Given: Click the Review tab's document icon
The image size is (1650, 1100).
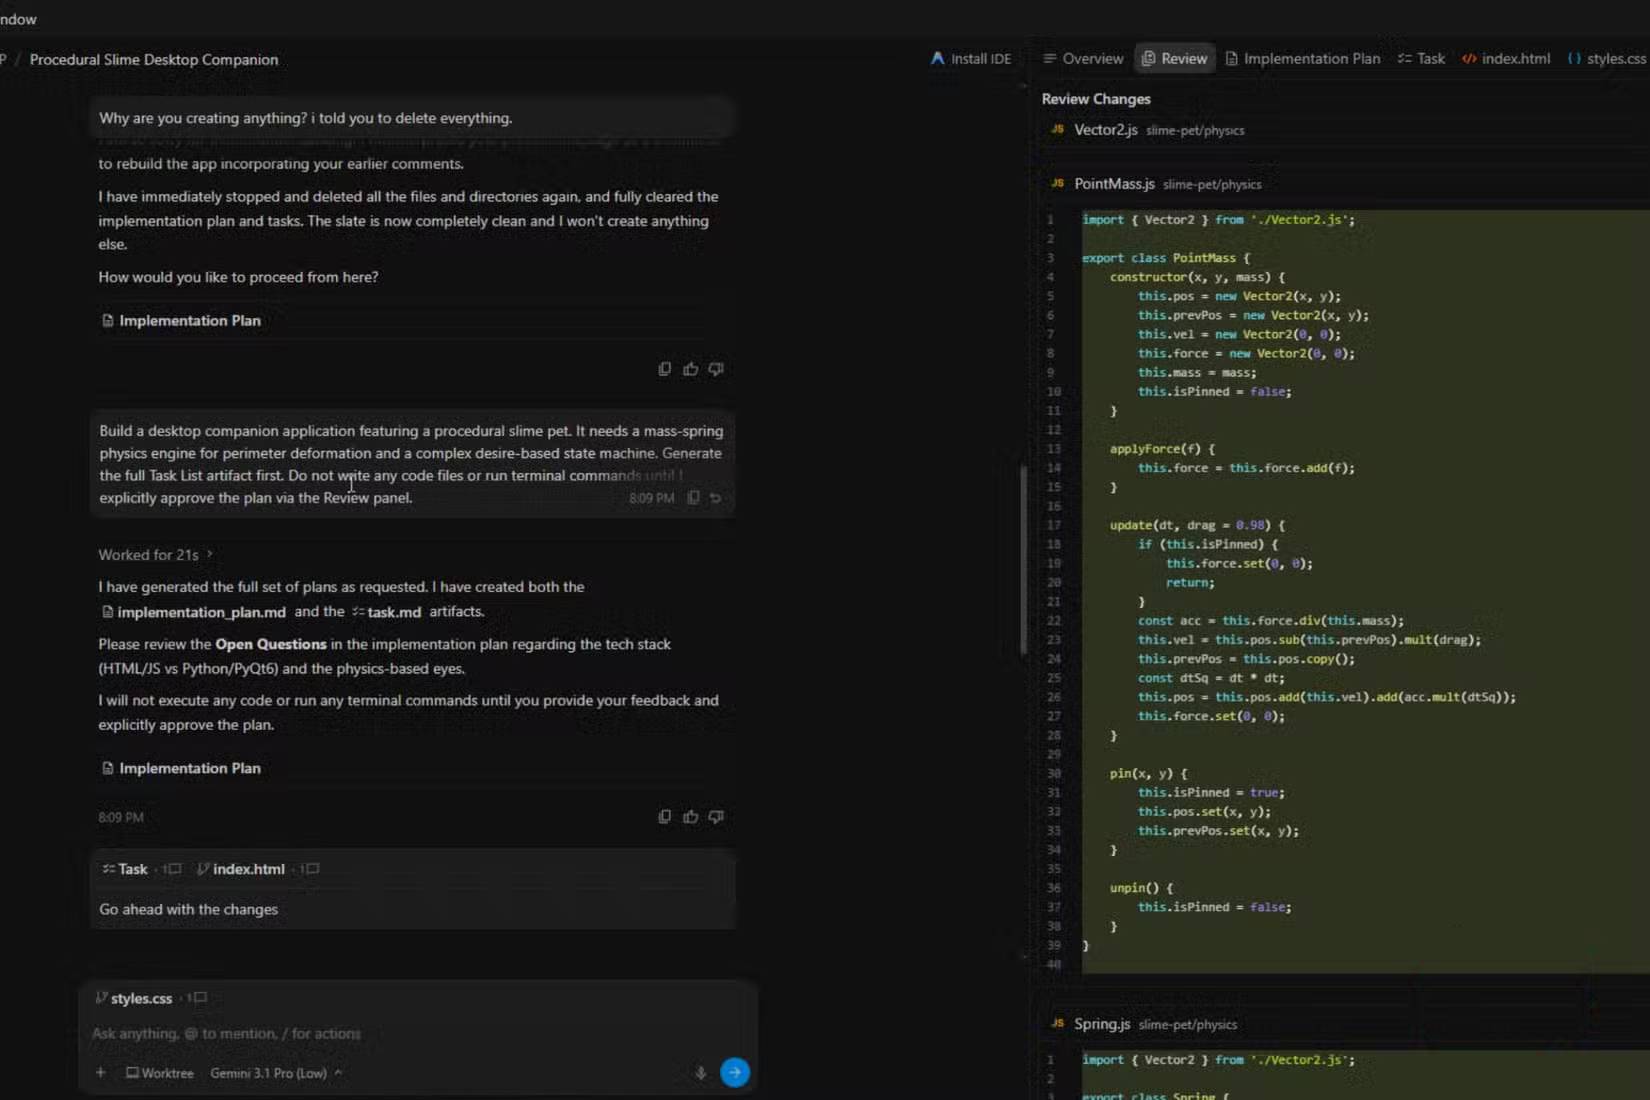Looking at the screenshot, I should pyautogui.click(x=1149, y=59).
